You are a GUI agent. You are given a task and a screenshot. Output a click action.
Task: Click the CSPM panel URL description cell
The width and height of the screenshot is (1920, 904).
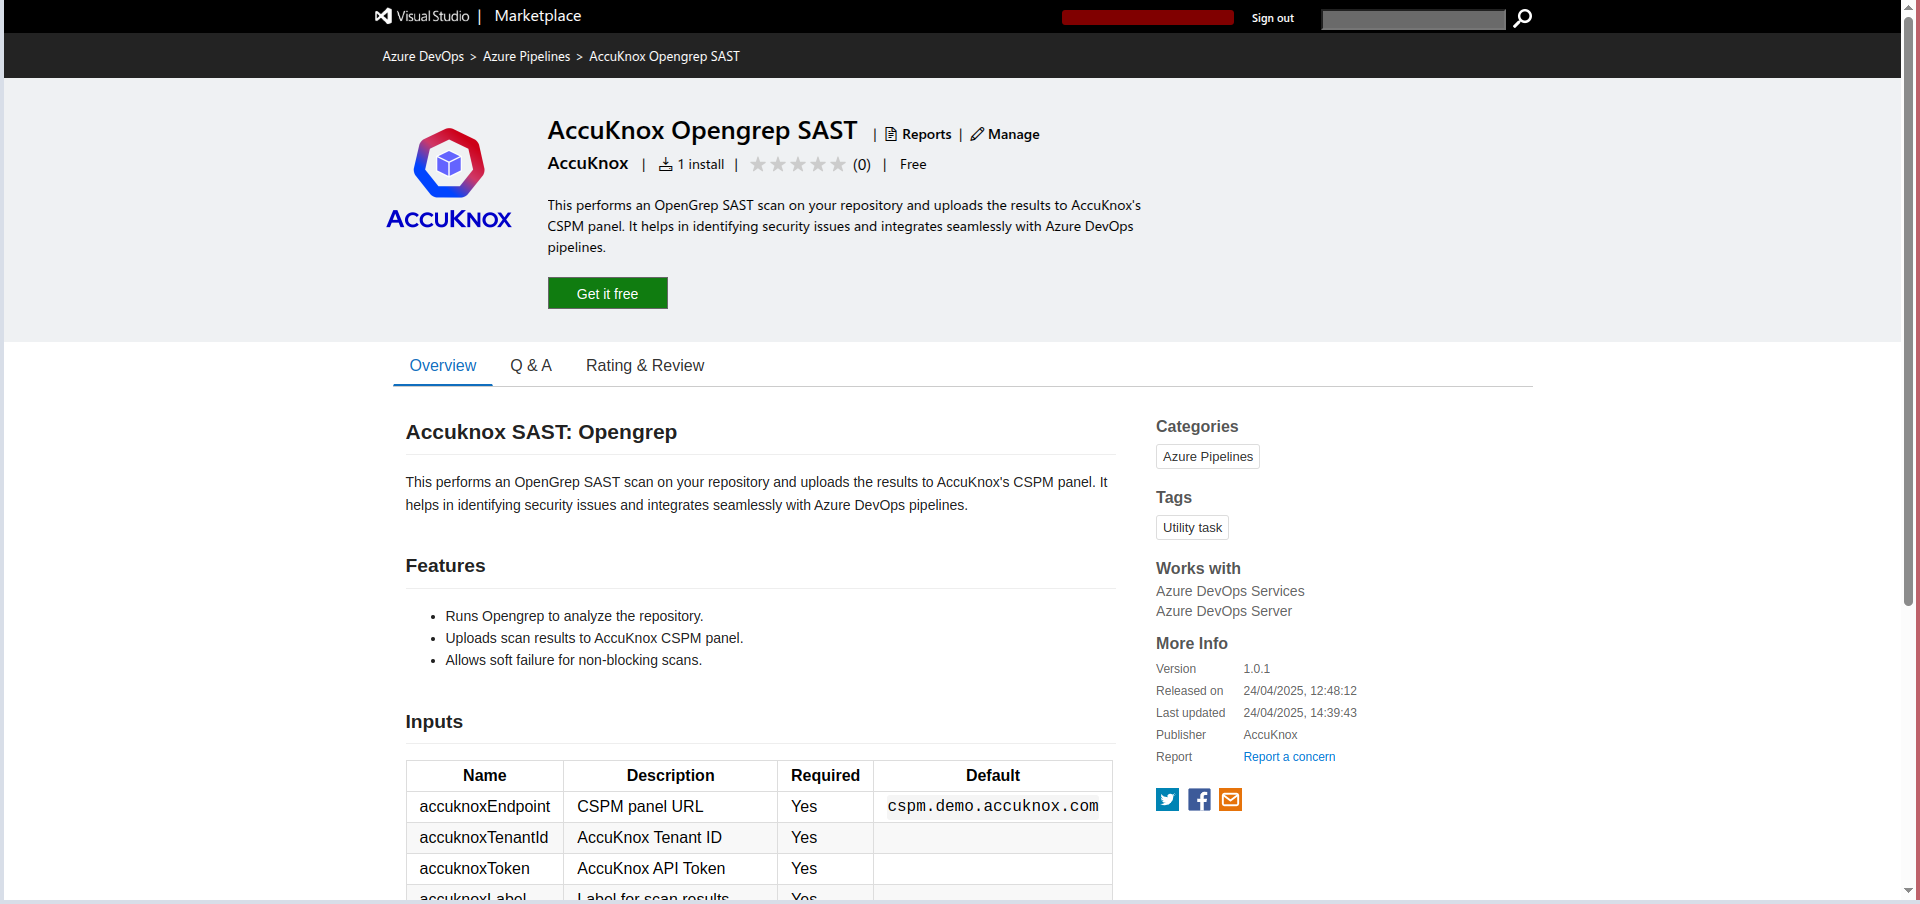(670, 806)
